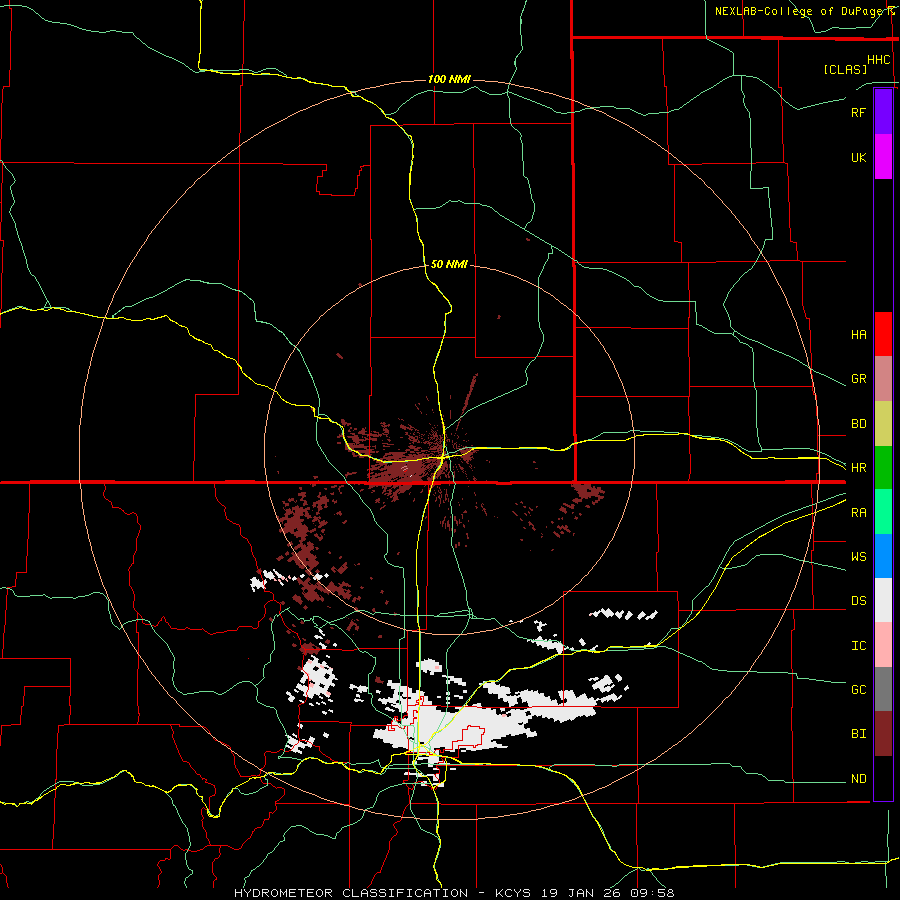Click the "BD" legend label
Viewport: 900px width, 900px height.
point(859,424)
